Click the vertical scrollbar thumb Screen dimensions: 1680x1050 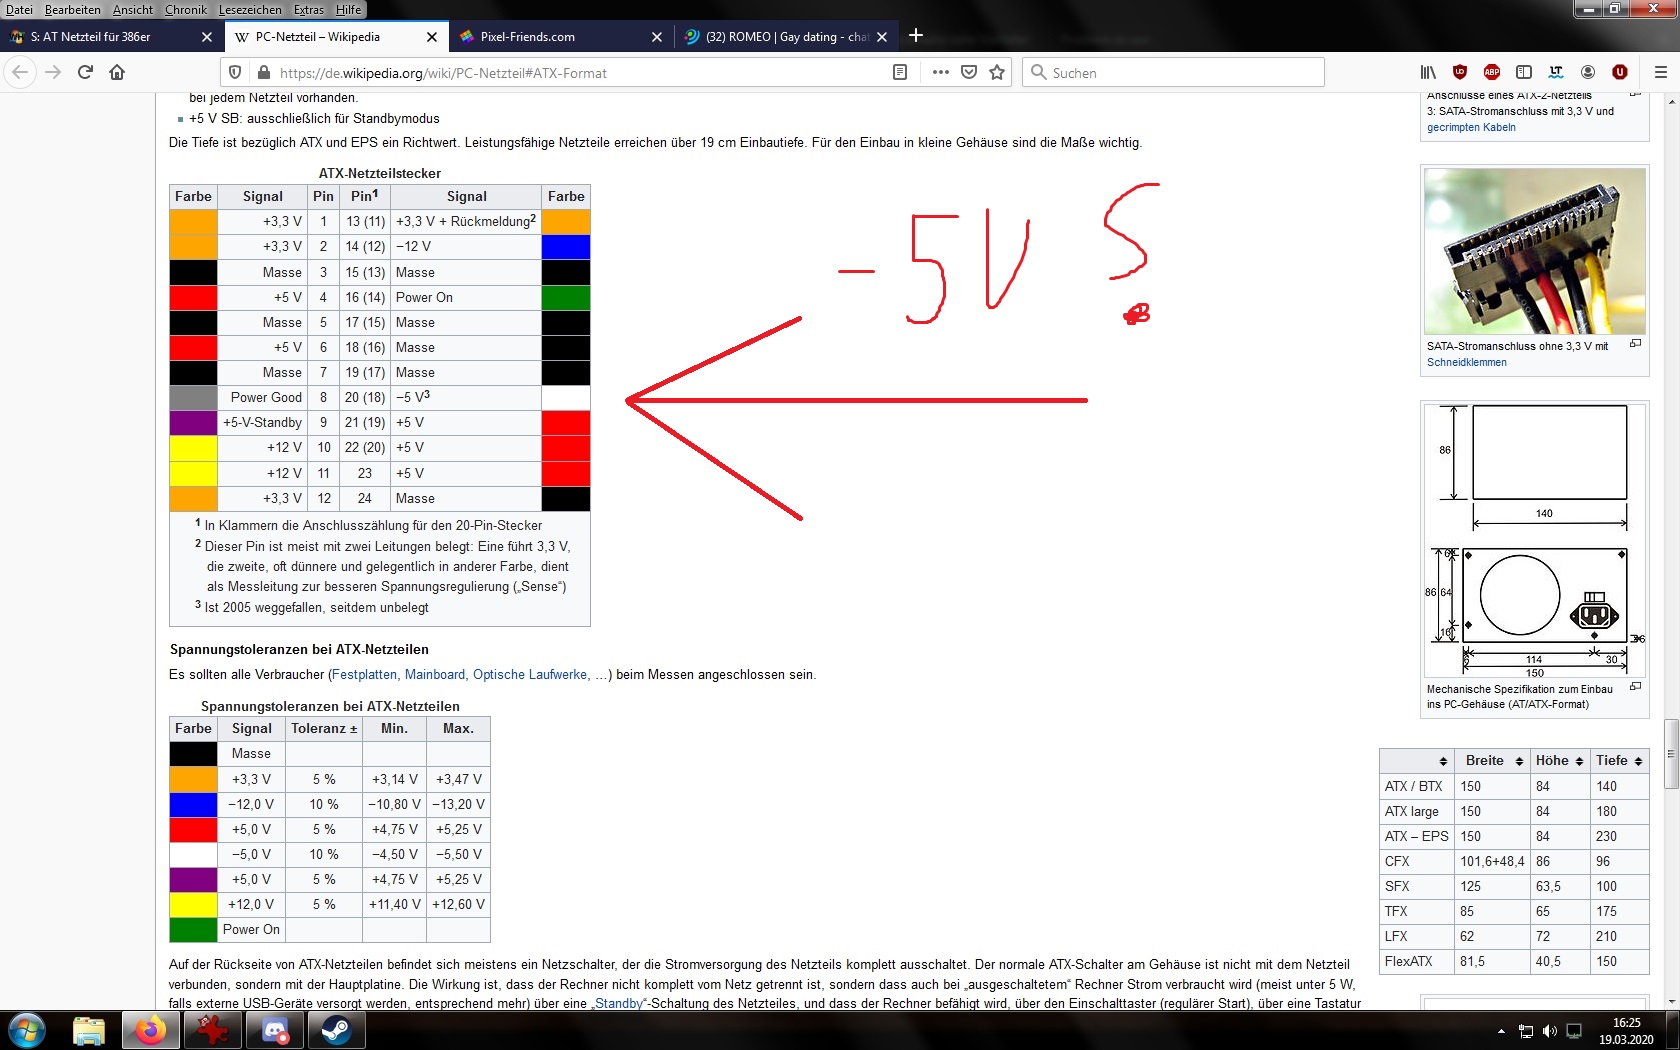pos(1670,754)
